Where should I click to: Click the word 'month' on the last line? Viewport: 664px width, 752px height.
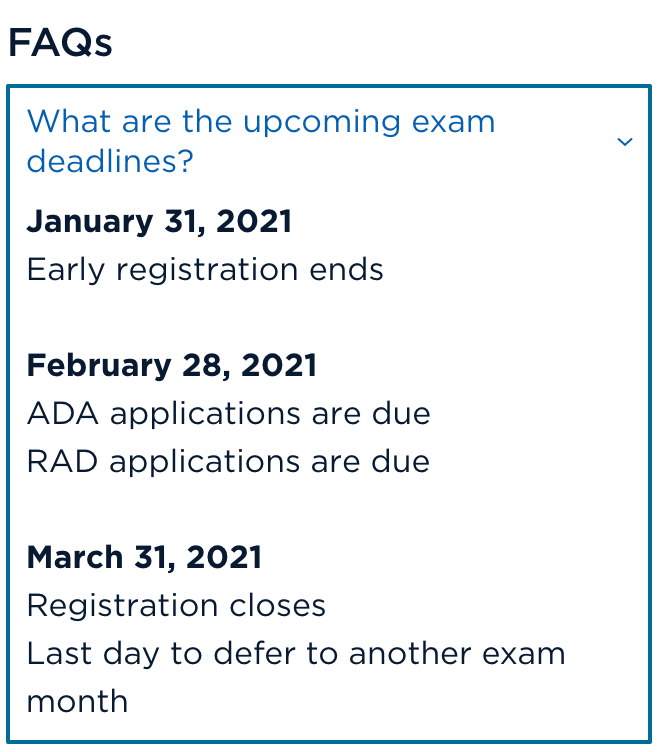[x=77, y=701]
